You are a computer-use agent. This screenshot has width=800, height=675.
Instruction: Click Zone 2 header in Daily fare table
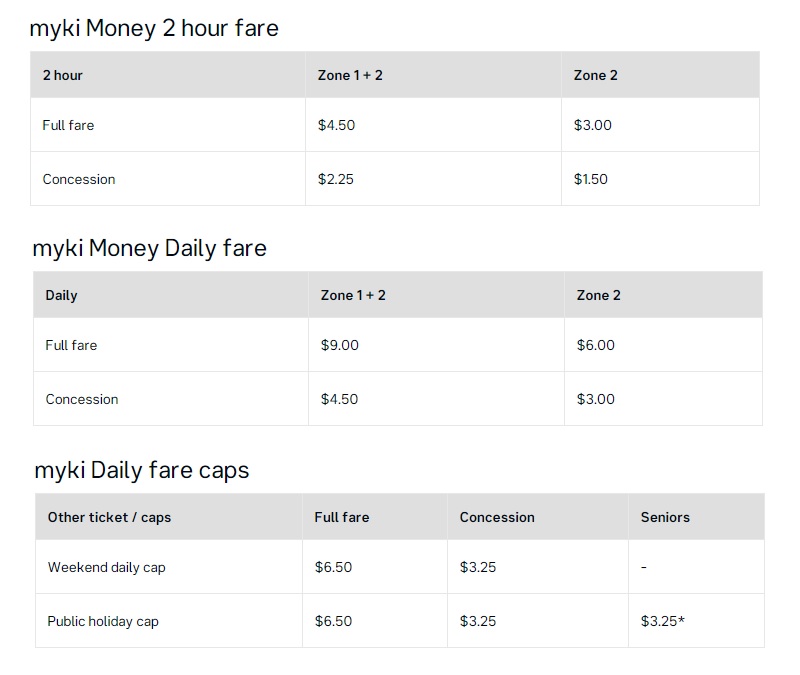[x=599, y=295]
